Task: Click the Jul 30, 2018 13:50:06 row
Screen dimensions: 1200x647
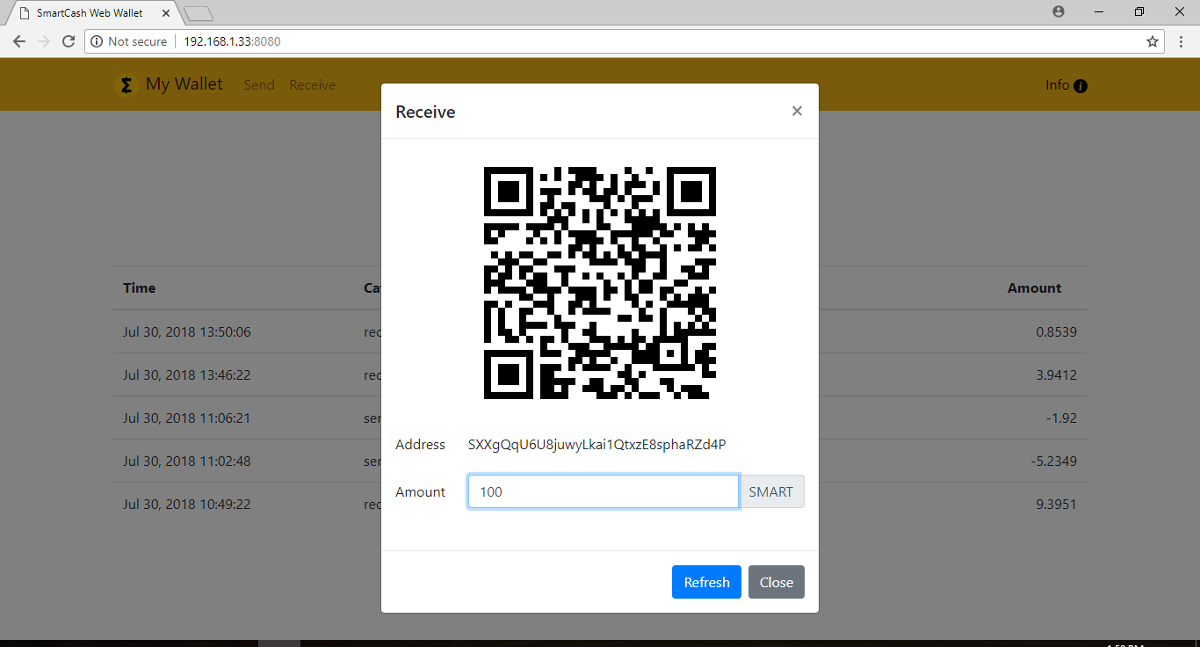Action: point(600,332)
